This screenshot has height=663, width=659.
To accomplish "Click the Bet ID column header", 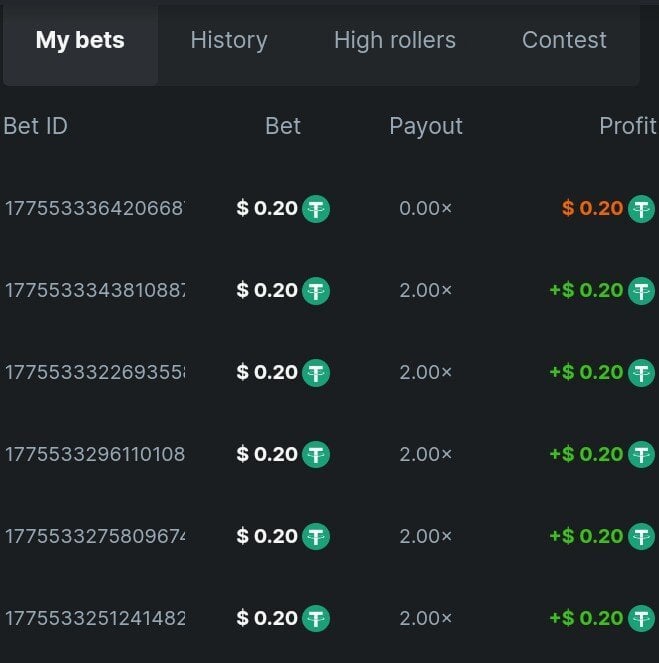I will click(36, 126).
